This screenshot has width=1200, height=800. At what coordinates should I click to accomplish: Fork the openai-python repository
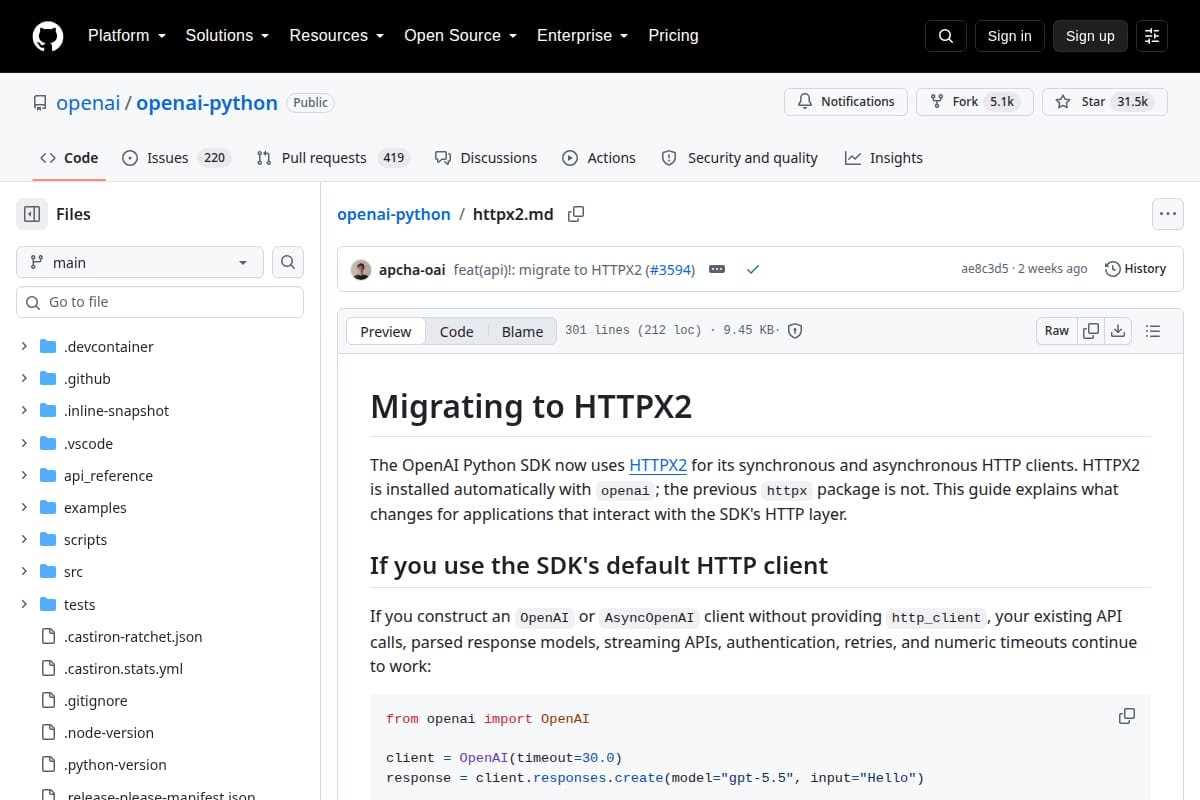[974, 102]
